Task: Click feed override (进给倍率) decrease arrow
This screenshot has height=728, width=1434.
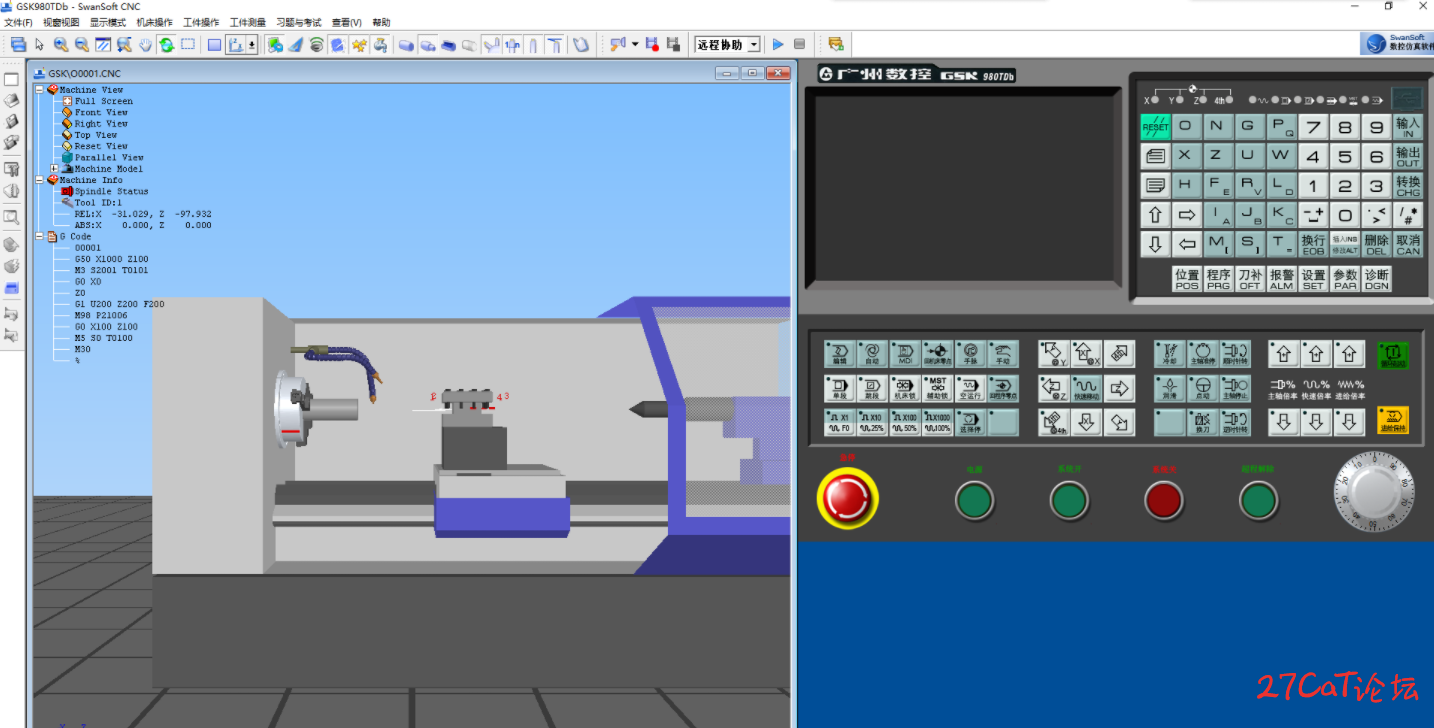Action: (x=1350, y=422)
